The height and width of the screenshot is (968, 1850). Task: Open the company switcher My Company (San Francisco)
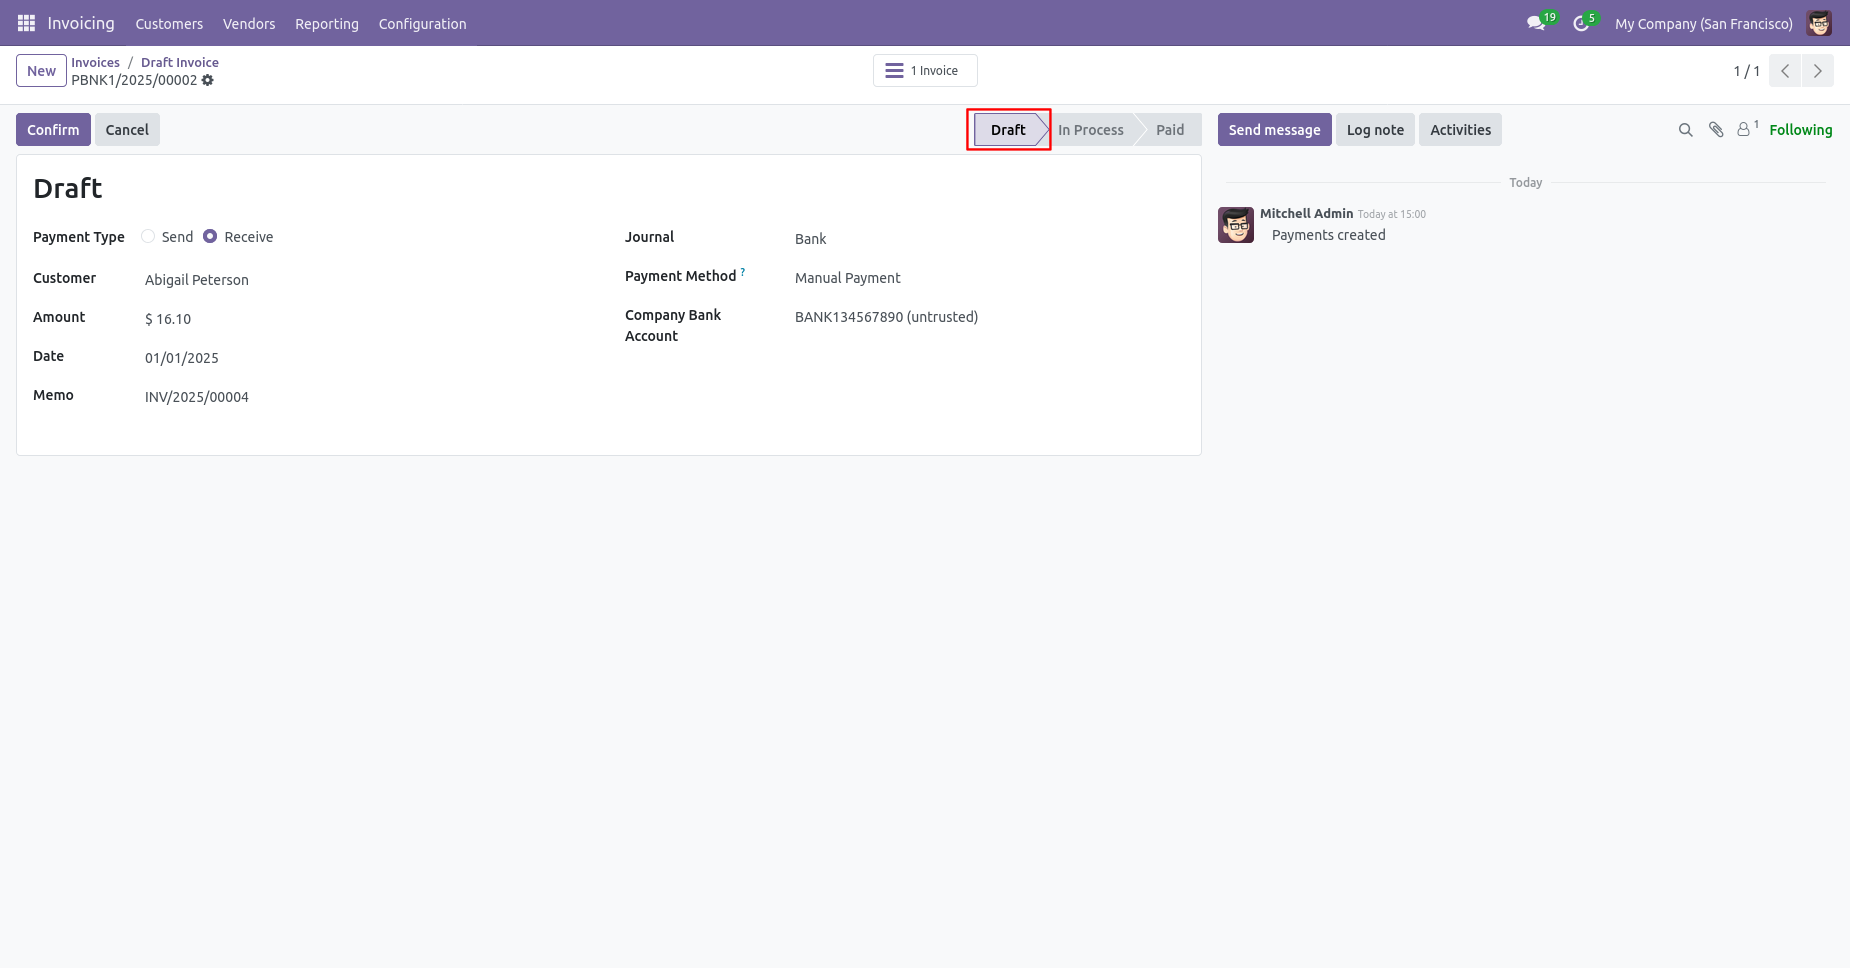click(x=1703, y=23)
